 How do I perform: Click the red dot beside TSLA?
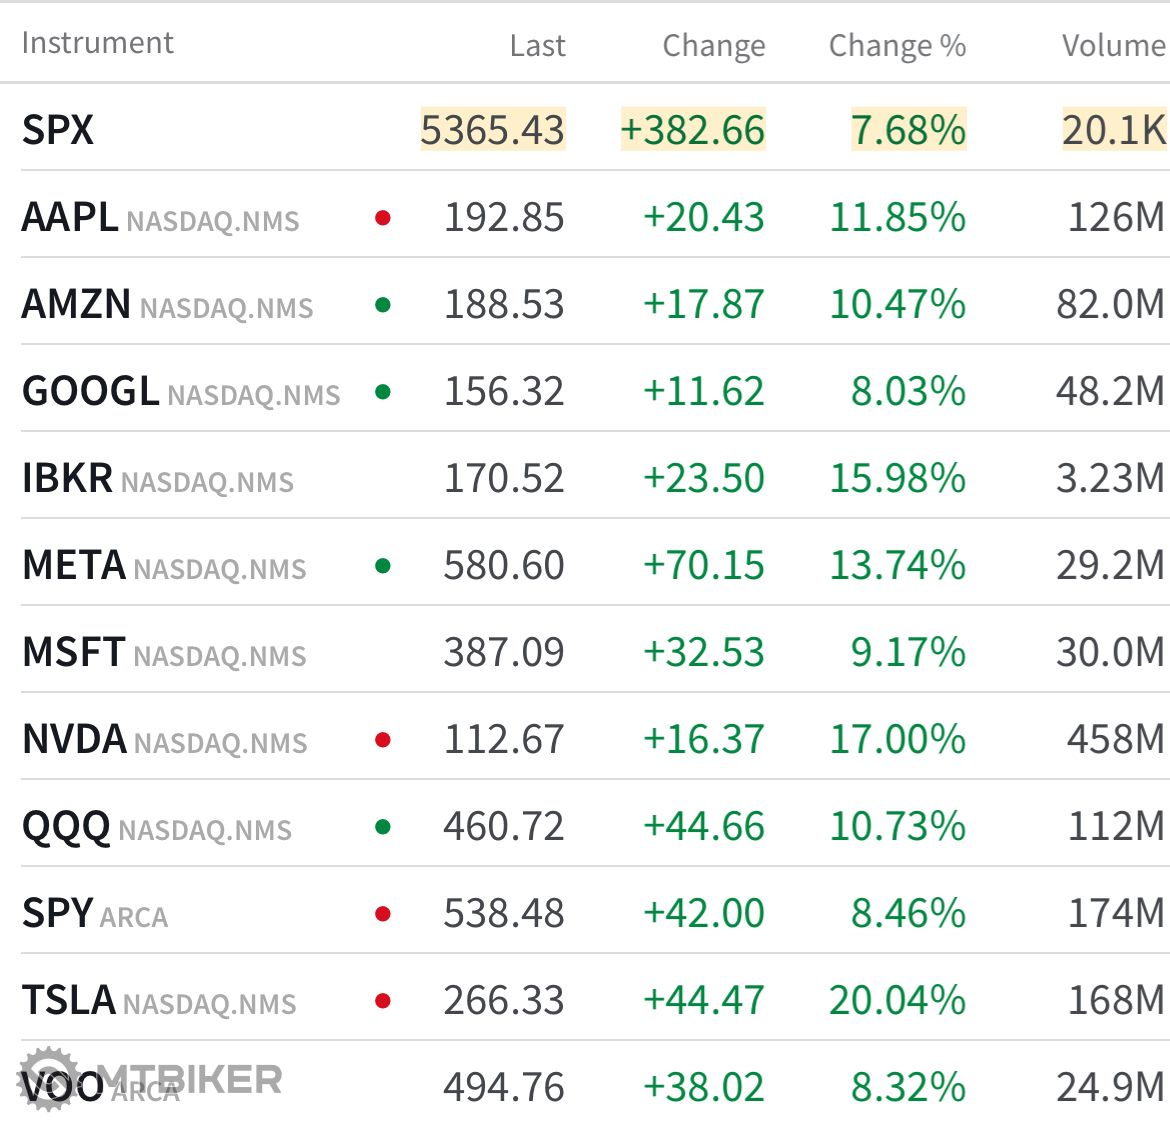click(x=382, y=1001)
